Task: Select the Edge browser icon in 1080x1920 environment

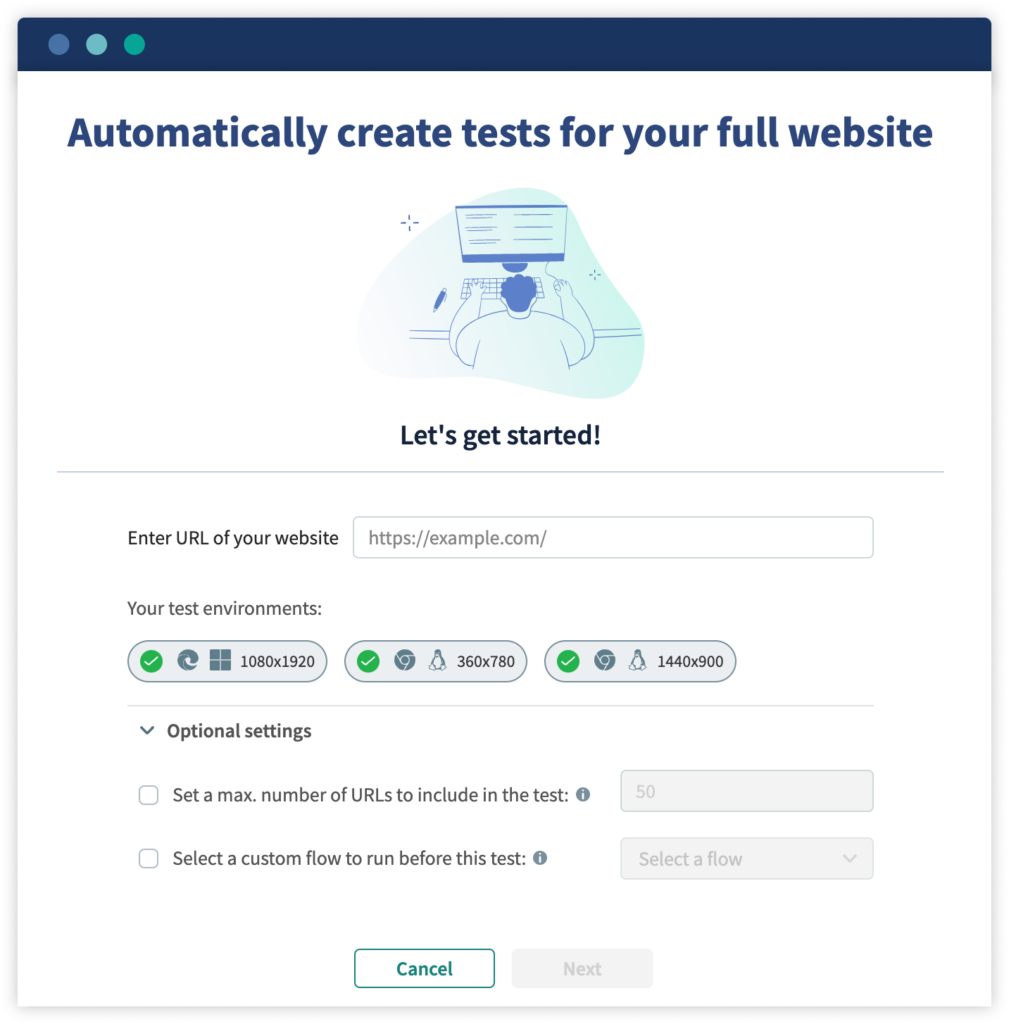Action: (x=186, y=661)
